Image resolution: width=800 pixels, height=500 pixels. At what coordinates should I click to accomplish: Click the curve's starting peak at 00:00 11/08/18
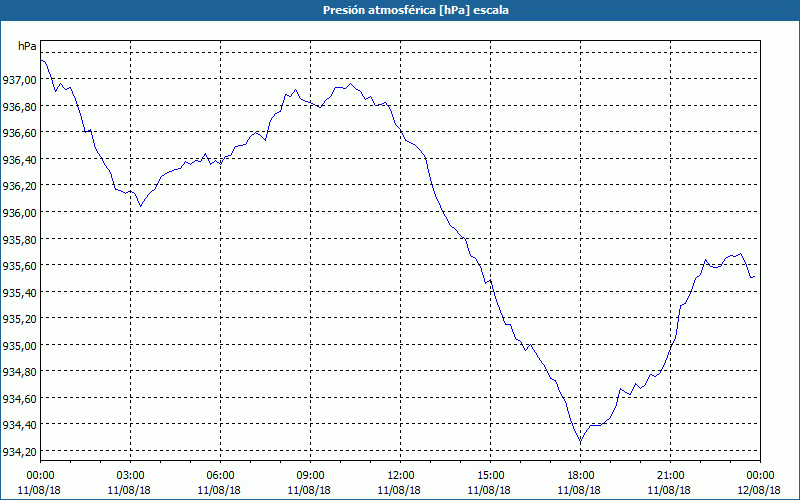point(41,60)
